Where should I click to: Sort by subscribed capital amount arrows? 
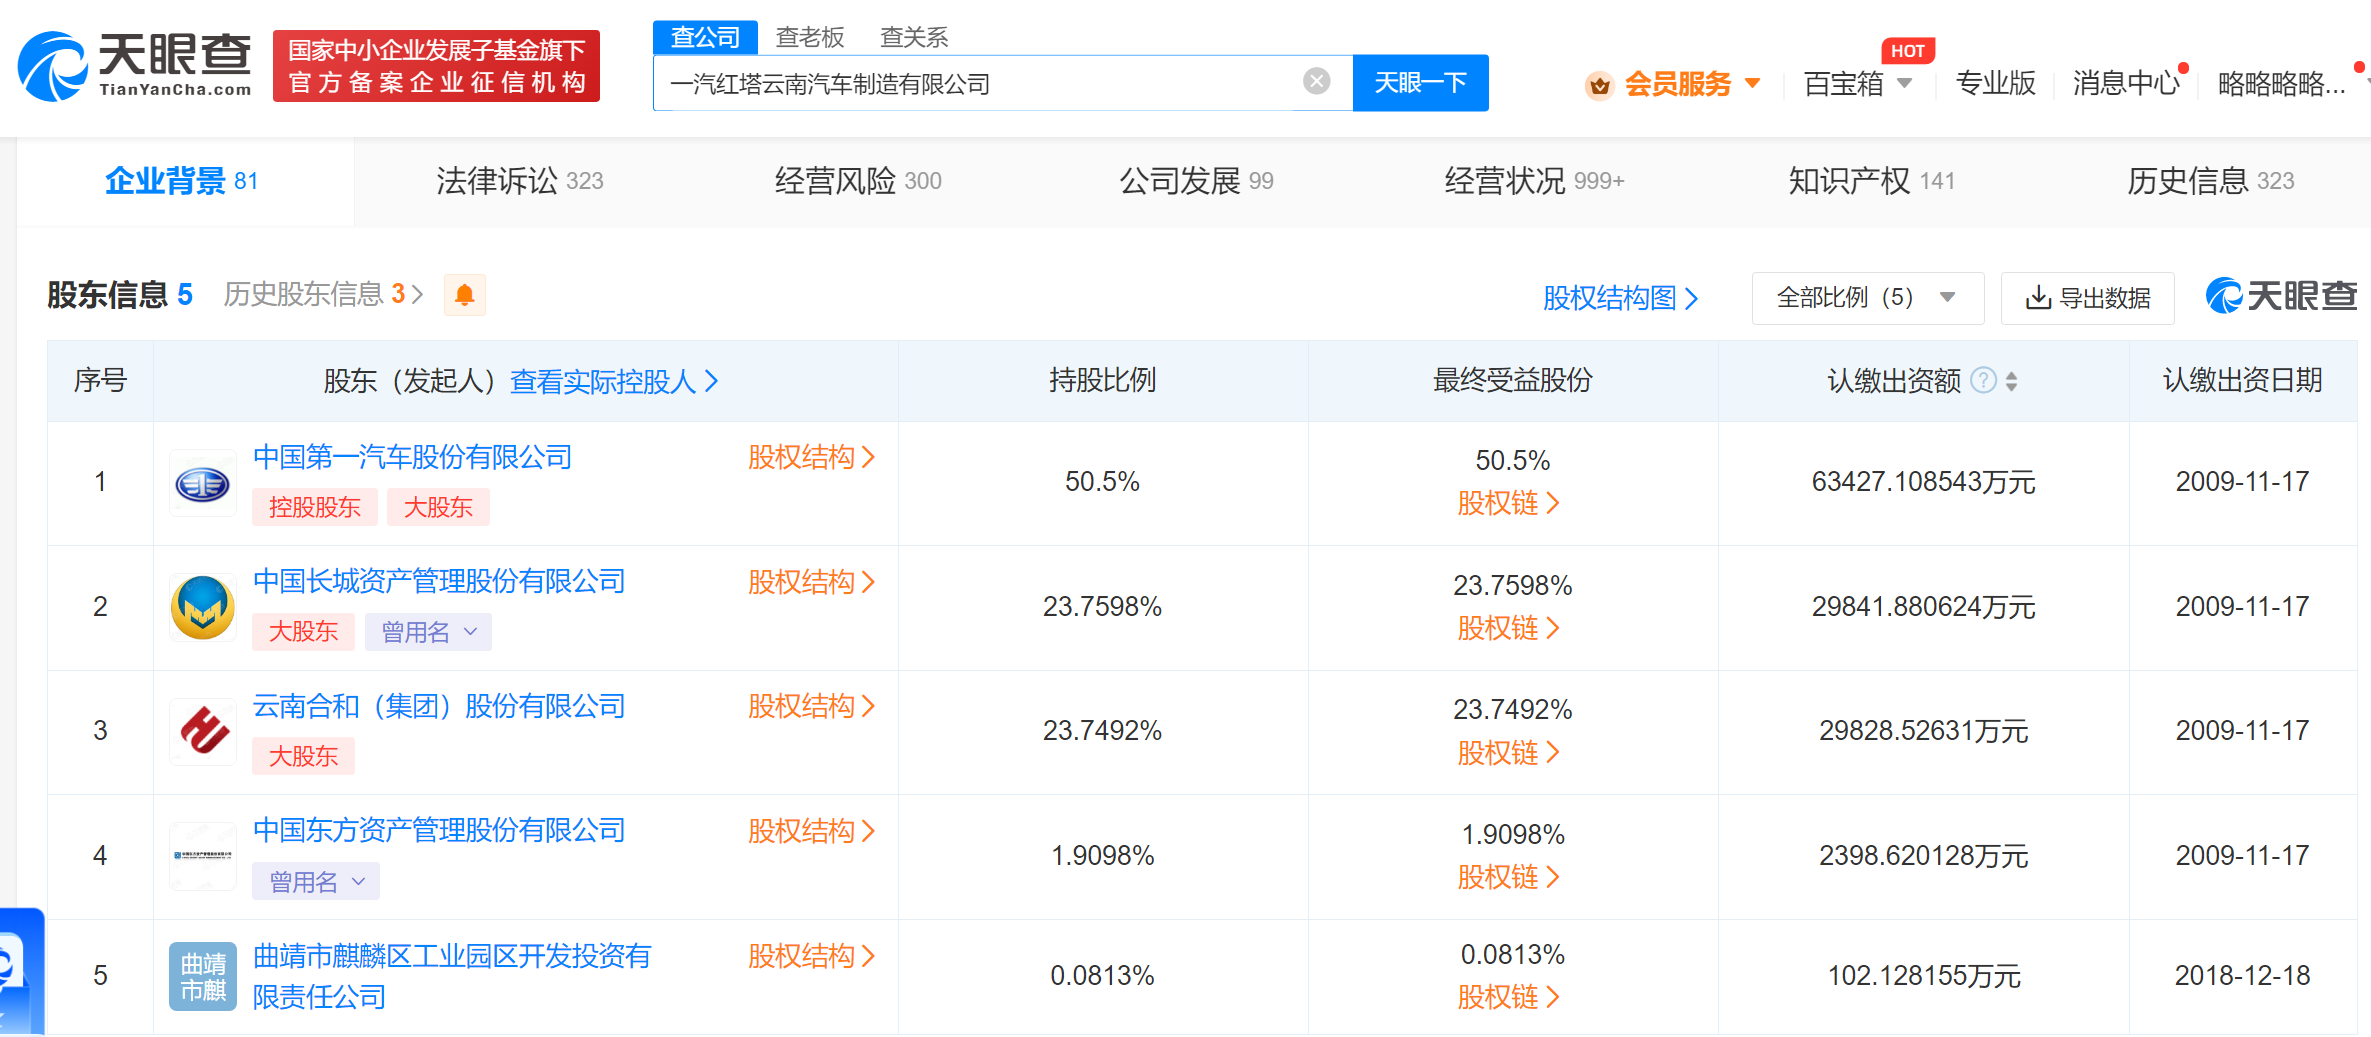tap(2012, 381)
